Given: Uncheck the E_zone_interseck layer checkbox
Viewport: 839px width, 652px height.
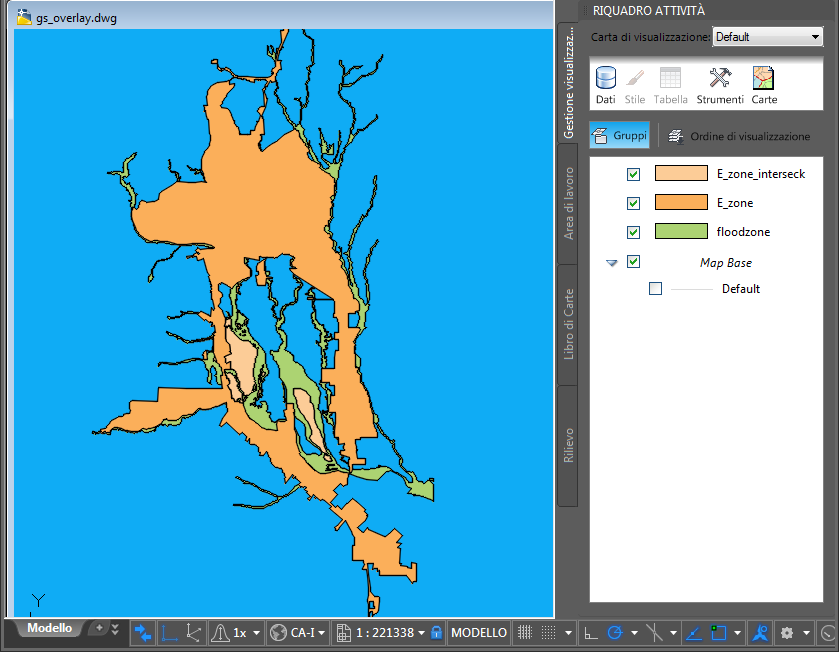Looking at the screenshot, I should 633,174.
